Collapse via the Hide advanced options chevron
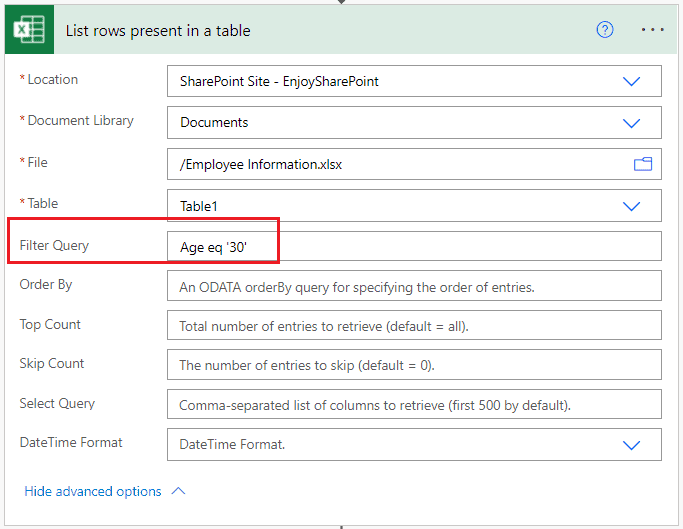Viewport: 683px width, 529px height. [178, 491]
